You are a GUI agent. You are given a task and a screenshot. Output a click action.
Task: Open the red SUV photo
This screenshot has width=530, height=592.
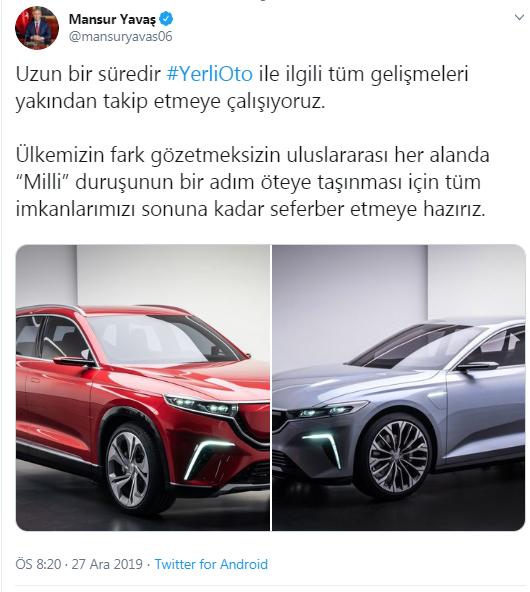(x=143, y=388)
